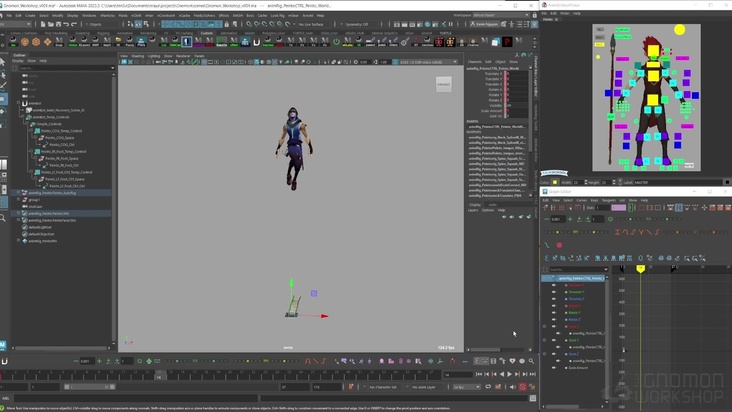Click the Display menu in Outliner

18,61
